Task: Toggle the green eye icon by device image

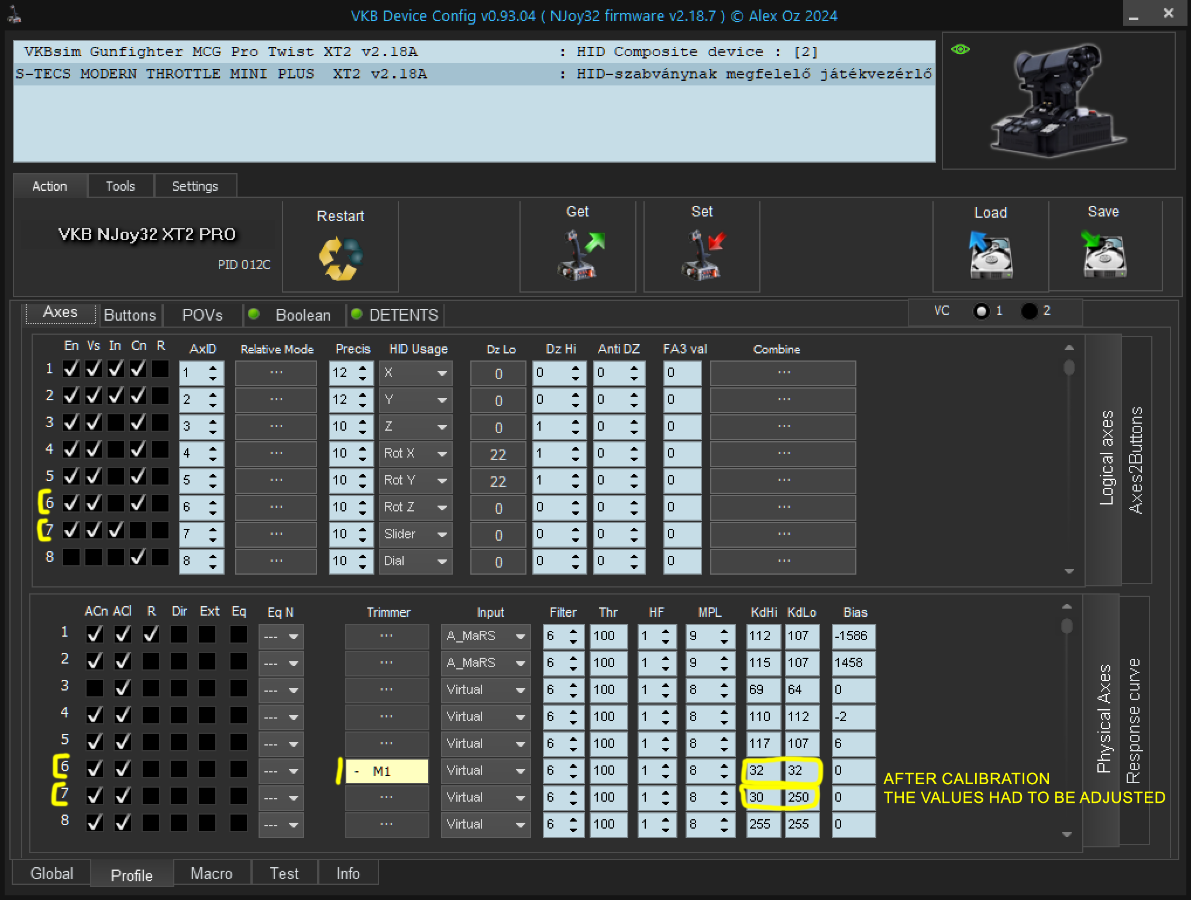Action: [x=960, y=49]
